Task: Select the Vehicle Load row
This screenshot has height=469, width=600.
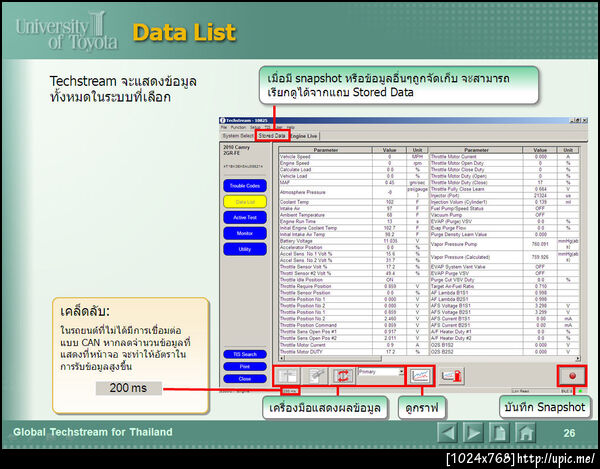Action: tap(353, 176)
